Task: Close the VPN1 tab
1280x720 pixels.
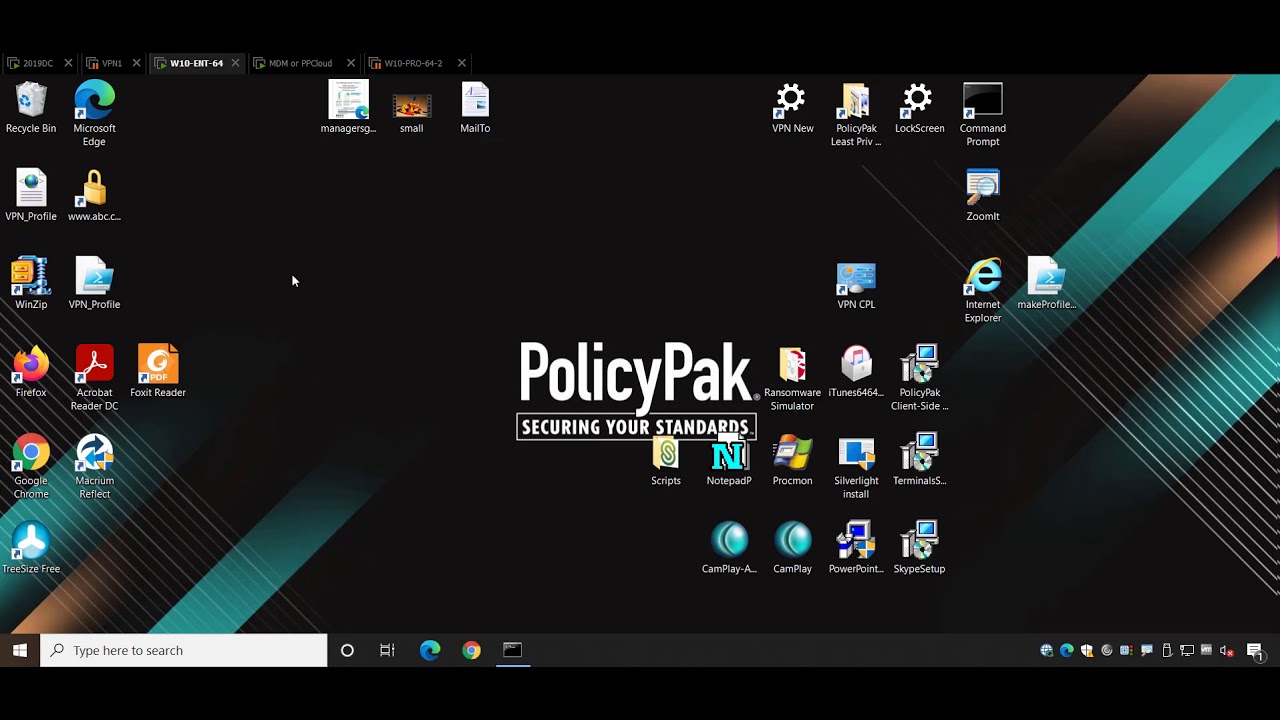Action: [x=137, y=63]
